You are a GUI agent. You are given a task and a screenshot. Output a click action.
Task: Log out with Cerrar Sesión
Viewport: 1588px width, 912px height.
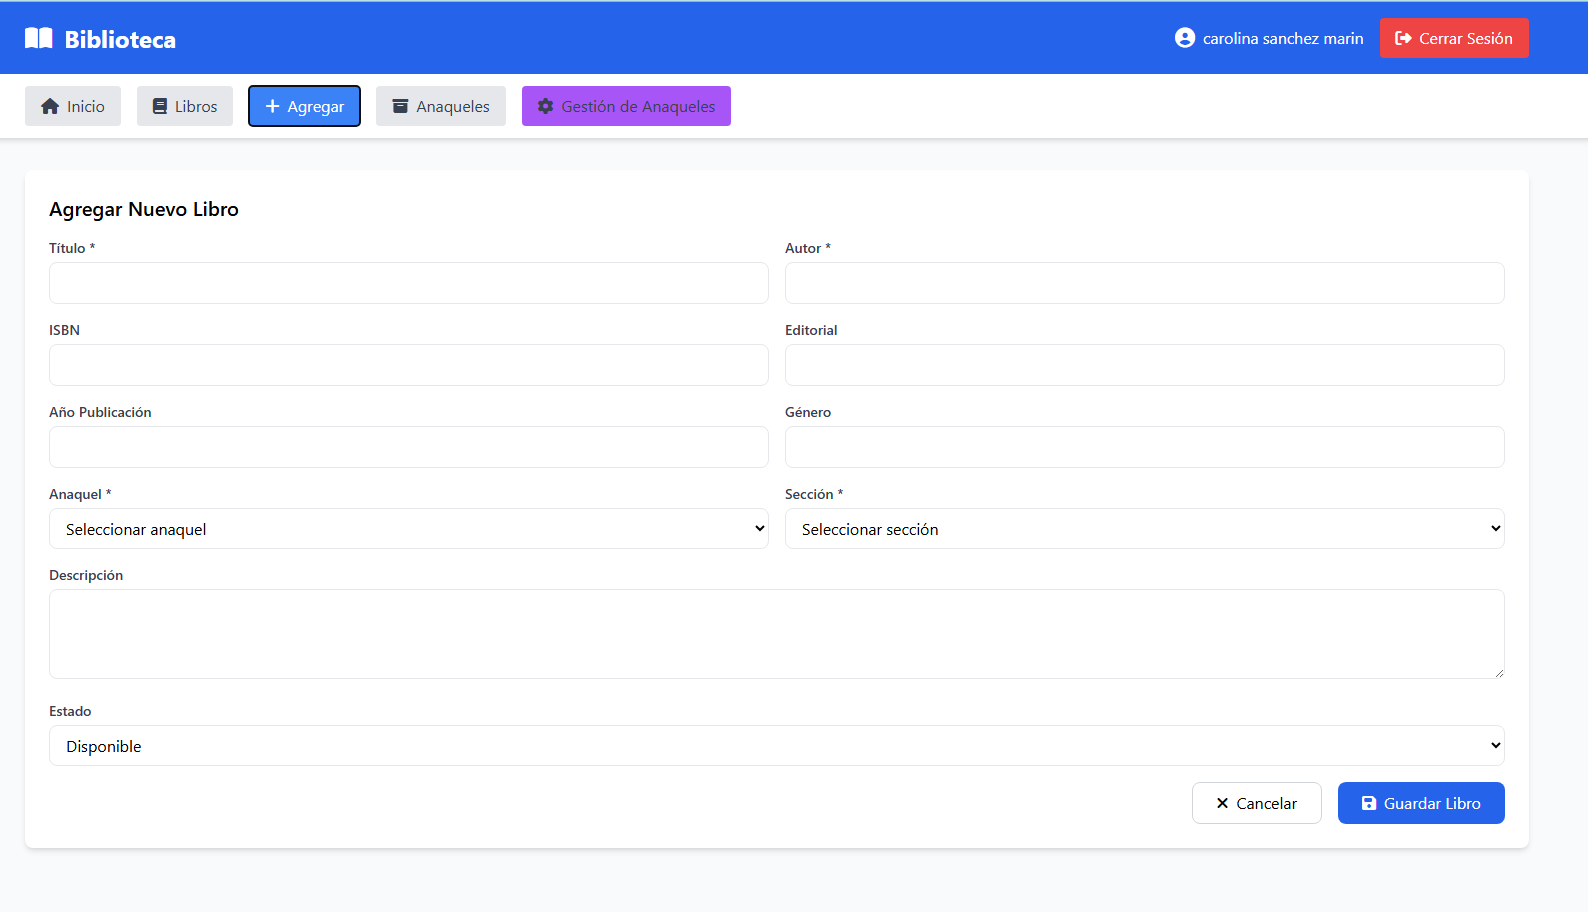point(1454,38)
